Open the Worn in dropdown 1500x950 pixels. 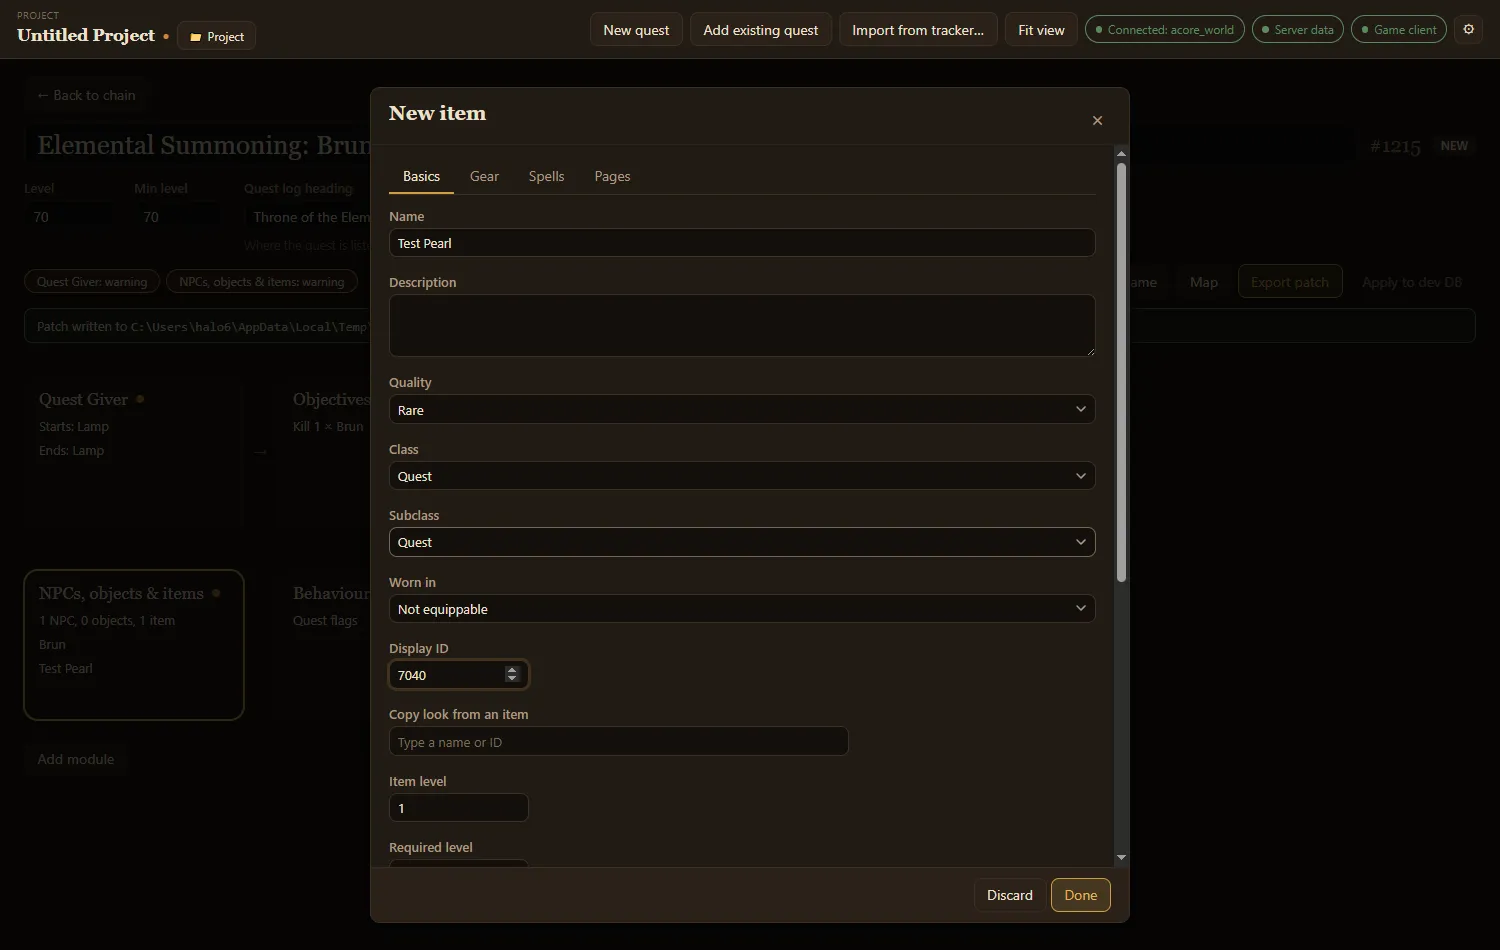(742, 609)
